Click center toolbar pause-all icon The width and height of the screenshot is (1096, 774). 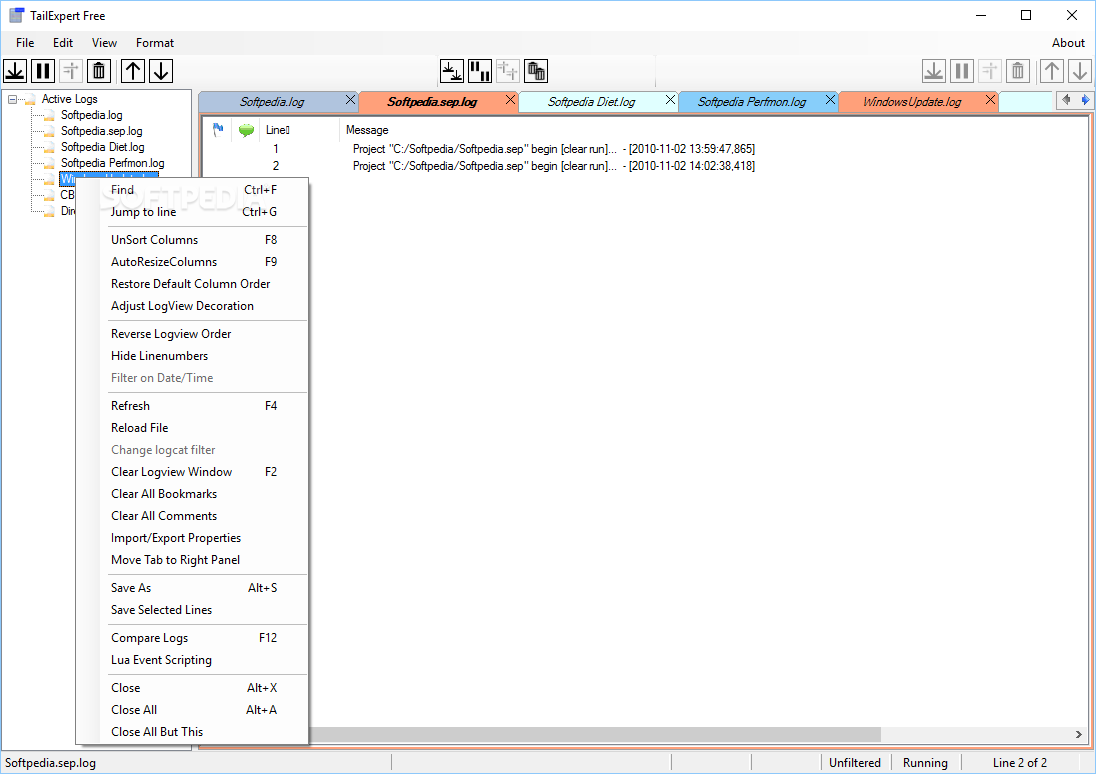480,71
